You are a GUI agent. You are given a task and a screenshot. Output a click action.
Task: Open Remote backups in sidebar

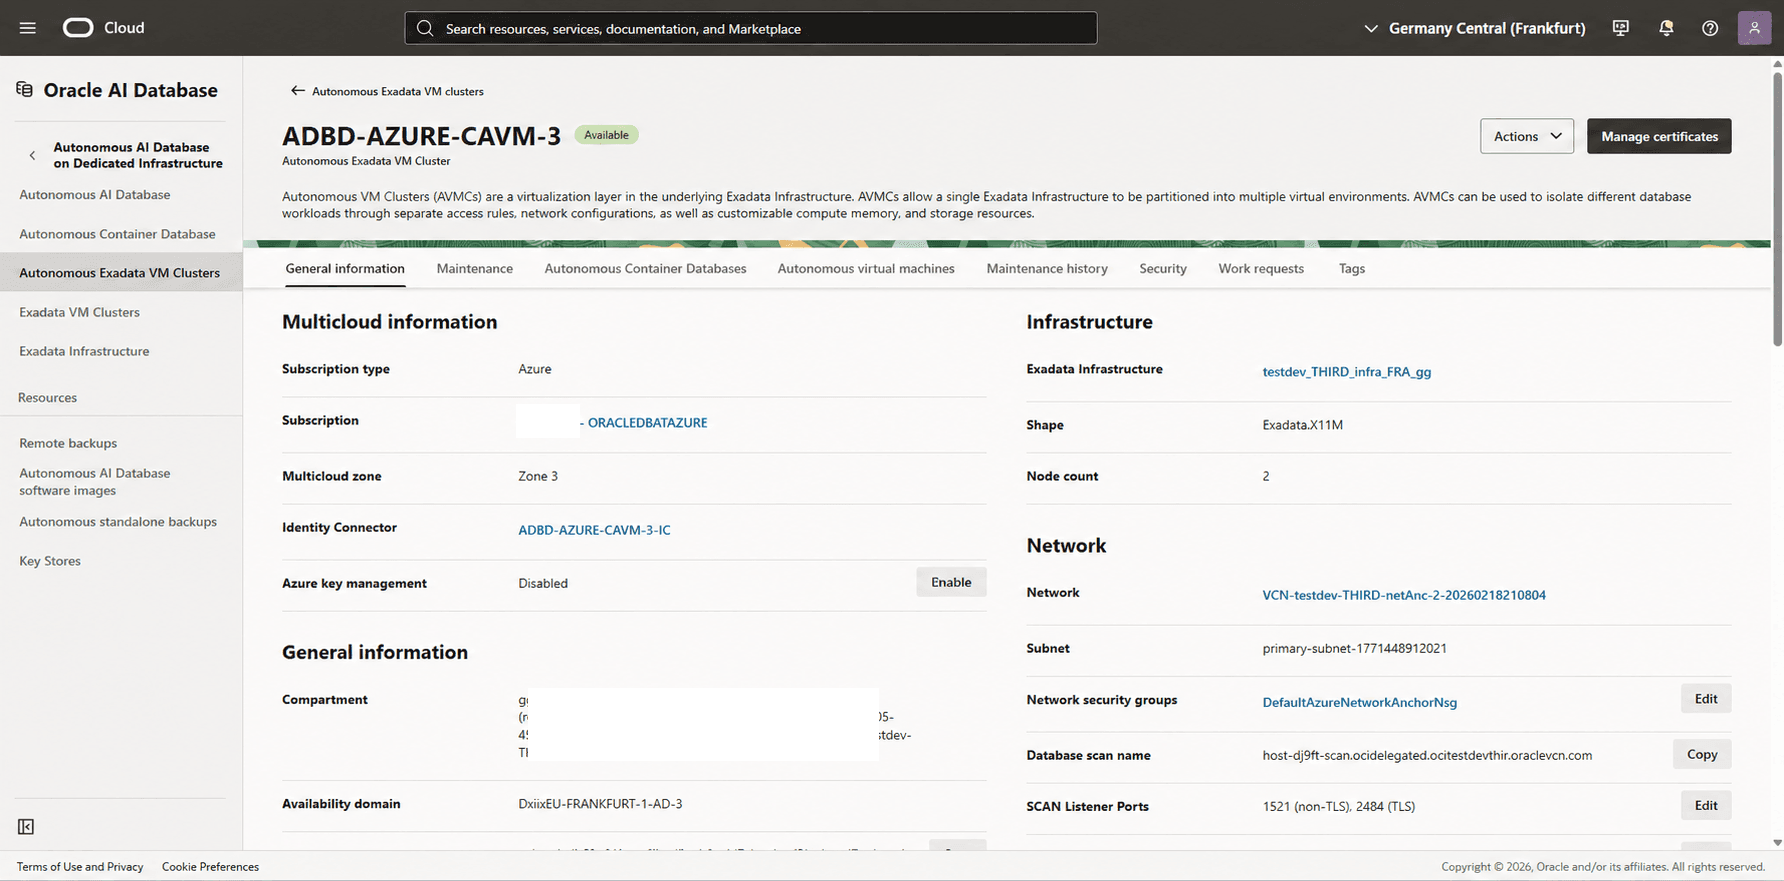click(x=68, y=443)
